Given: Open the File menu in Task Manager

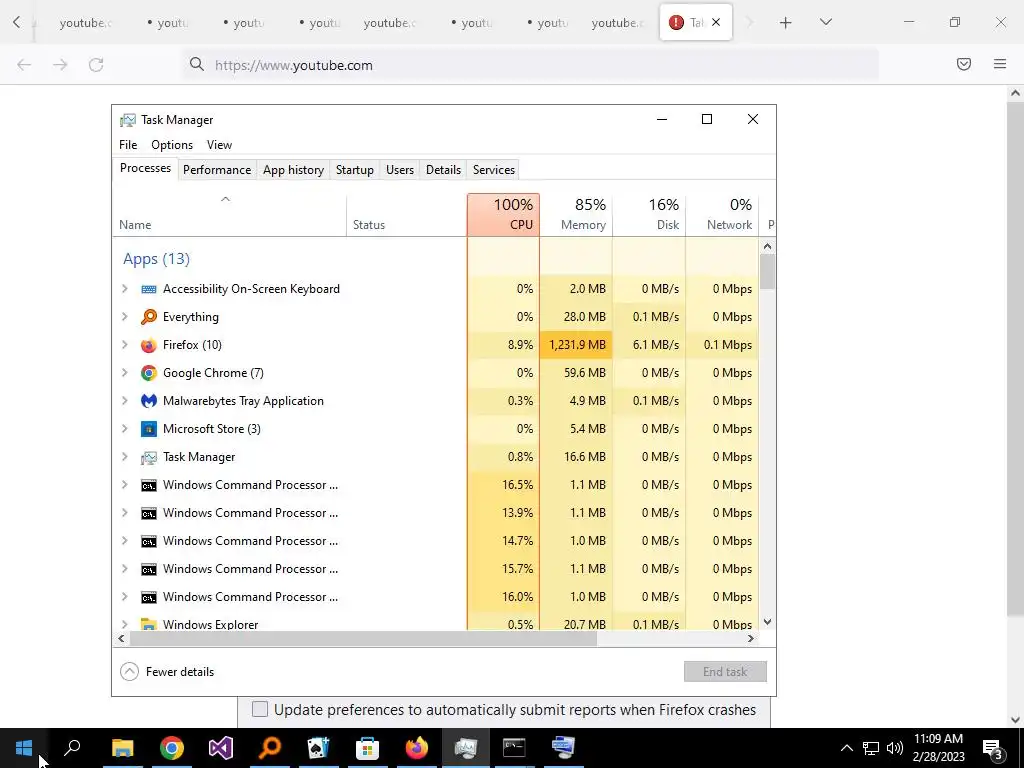Looking at the screenshot, I should 128,145.
